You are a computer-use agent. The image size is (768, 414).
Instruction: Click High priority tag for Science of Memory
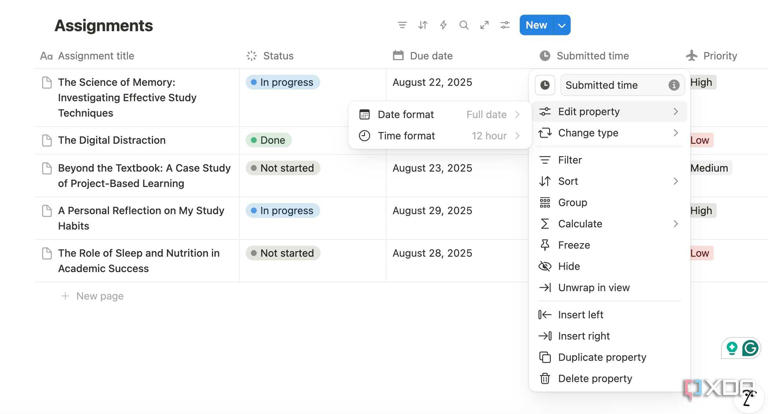(x=702, y=82)
